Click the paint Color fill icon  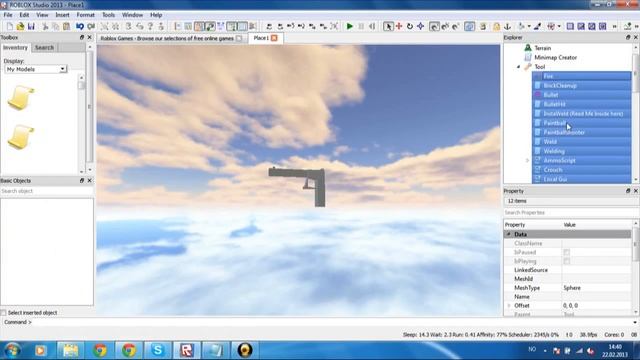521,27
